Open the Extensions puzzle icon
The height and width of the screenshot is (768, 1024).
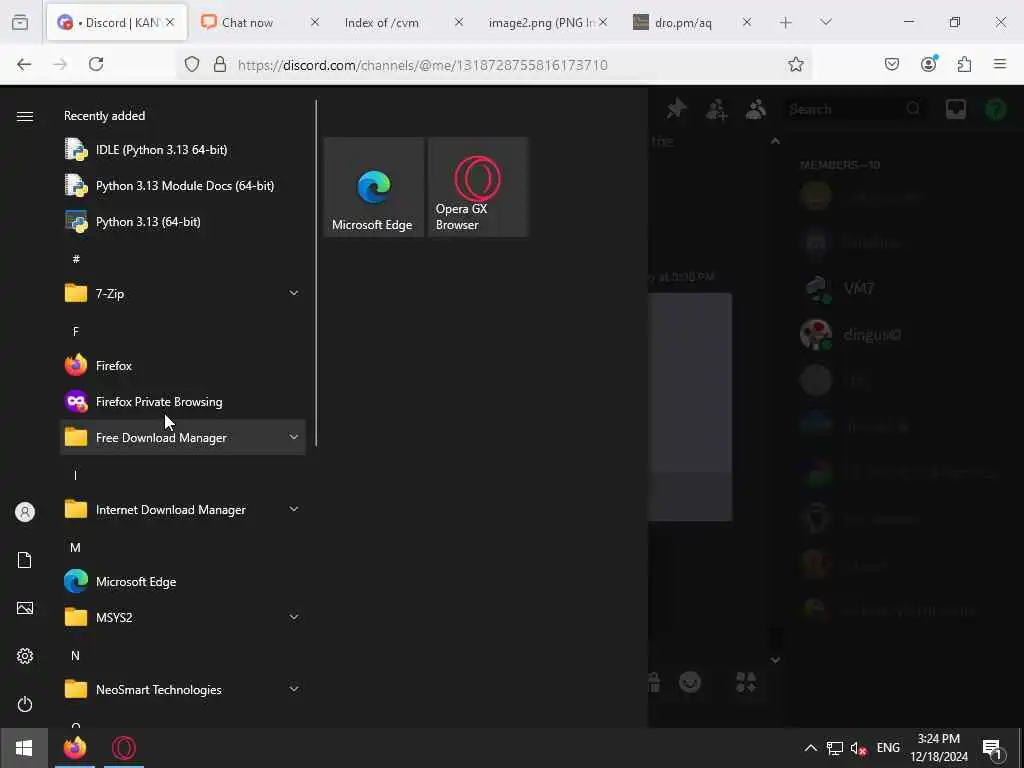click(965, 64)
